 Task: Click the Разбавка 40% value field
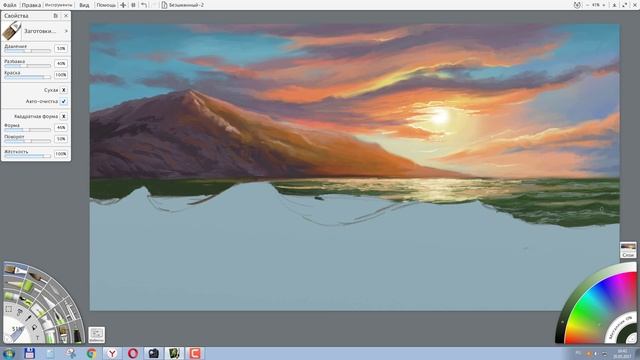[x=61, y=64]
